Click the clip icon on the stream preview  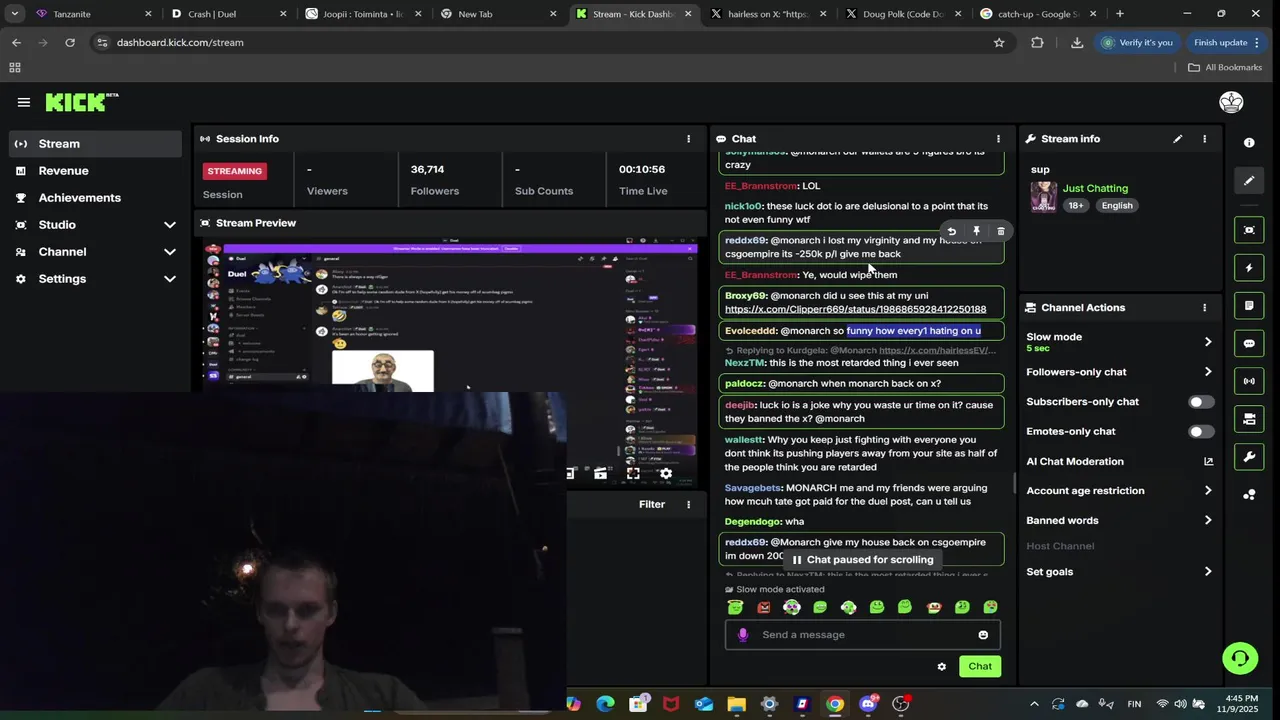coord(600,474)
